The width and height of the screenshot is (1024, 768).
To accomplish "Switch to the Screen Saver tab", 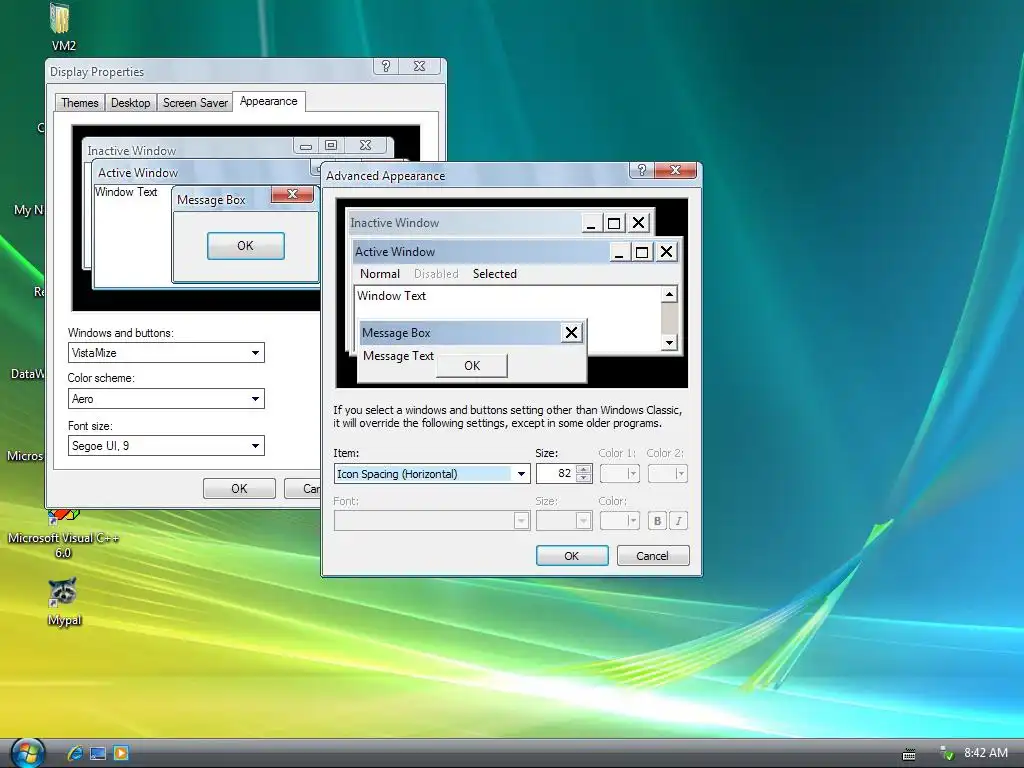I will pyautogui.click(x=195, y=103).
